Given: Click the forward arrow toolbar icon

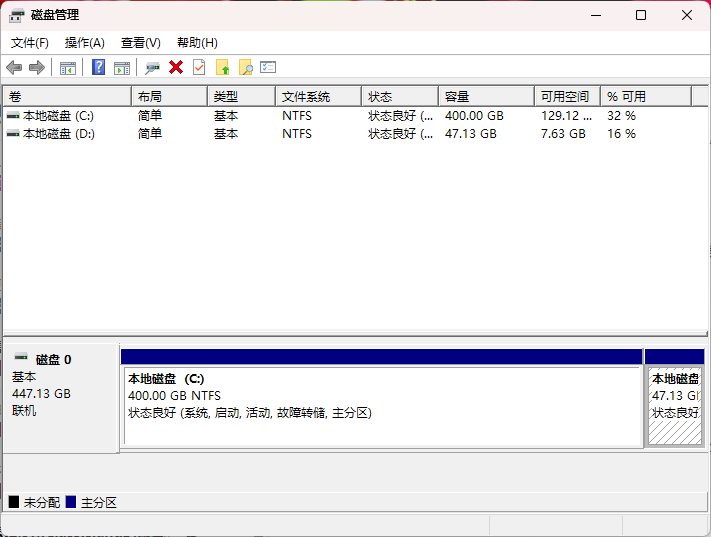Looking at the screenshot, I should click(37, 67).
